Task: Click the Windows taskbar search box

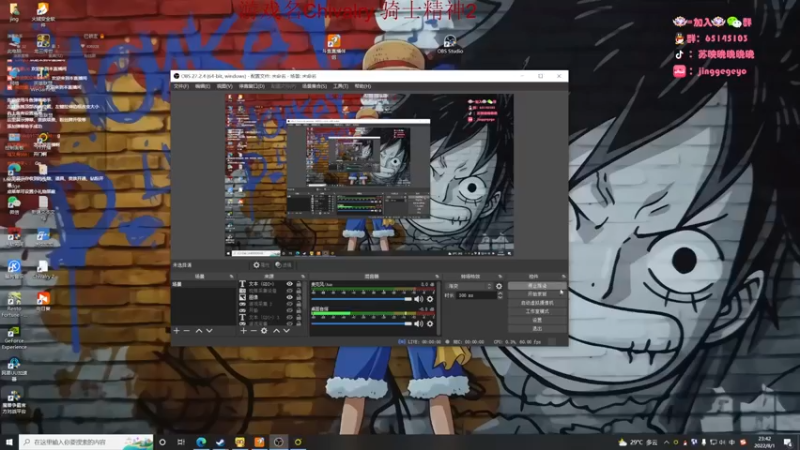Action: [x=86, y=442]
